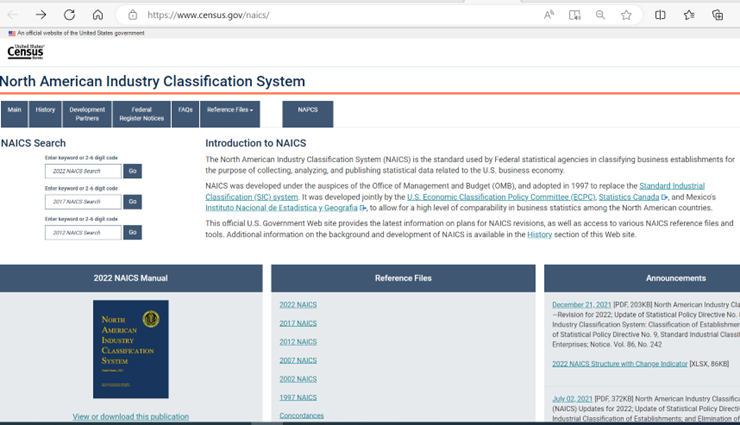Open Immersive Reader icon in address bar
Screen dimensions: 740x425
574,15
